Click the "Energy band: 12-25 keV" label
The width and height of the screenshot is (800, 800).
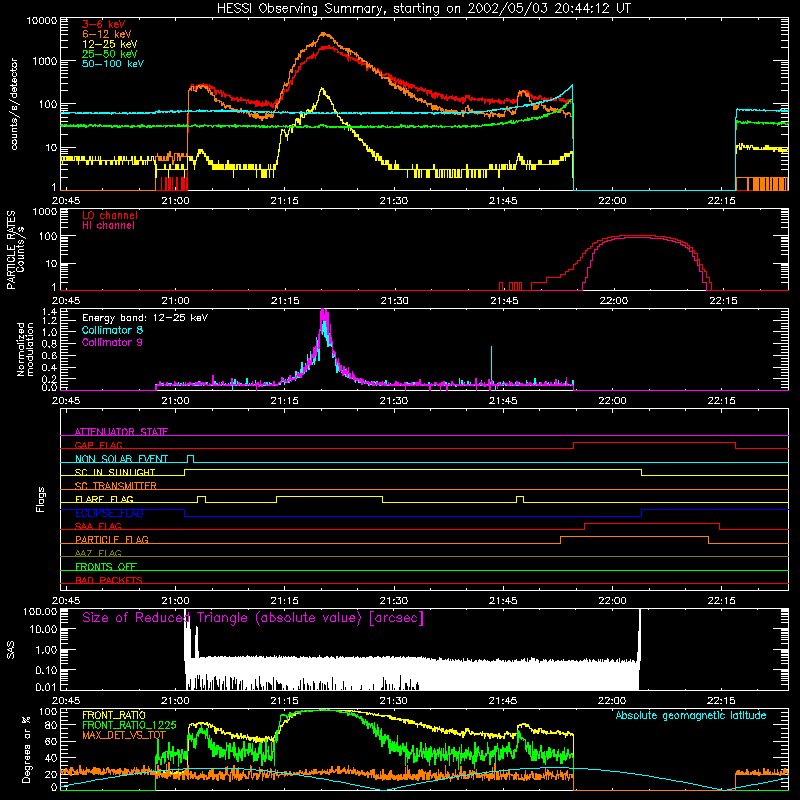[x=145, y=318]
